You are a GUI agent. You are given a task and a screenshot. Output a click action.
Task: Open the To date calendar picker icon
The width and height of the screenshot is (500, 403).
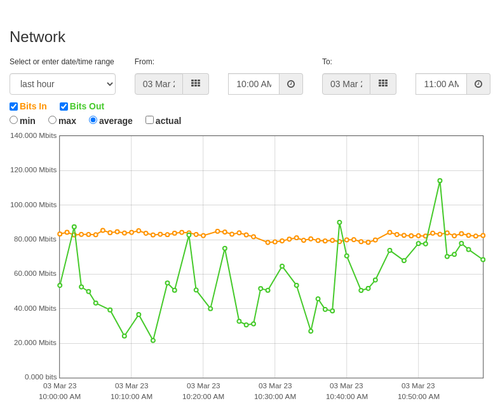(x=383, y=84)
